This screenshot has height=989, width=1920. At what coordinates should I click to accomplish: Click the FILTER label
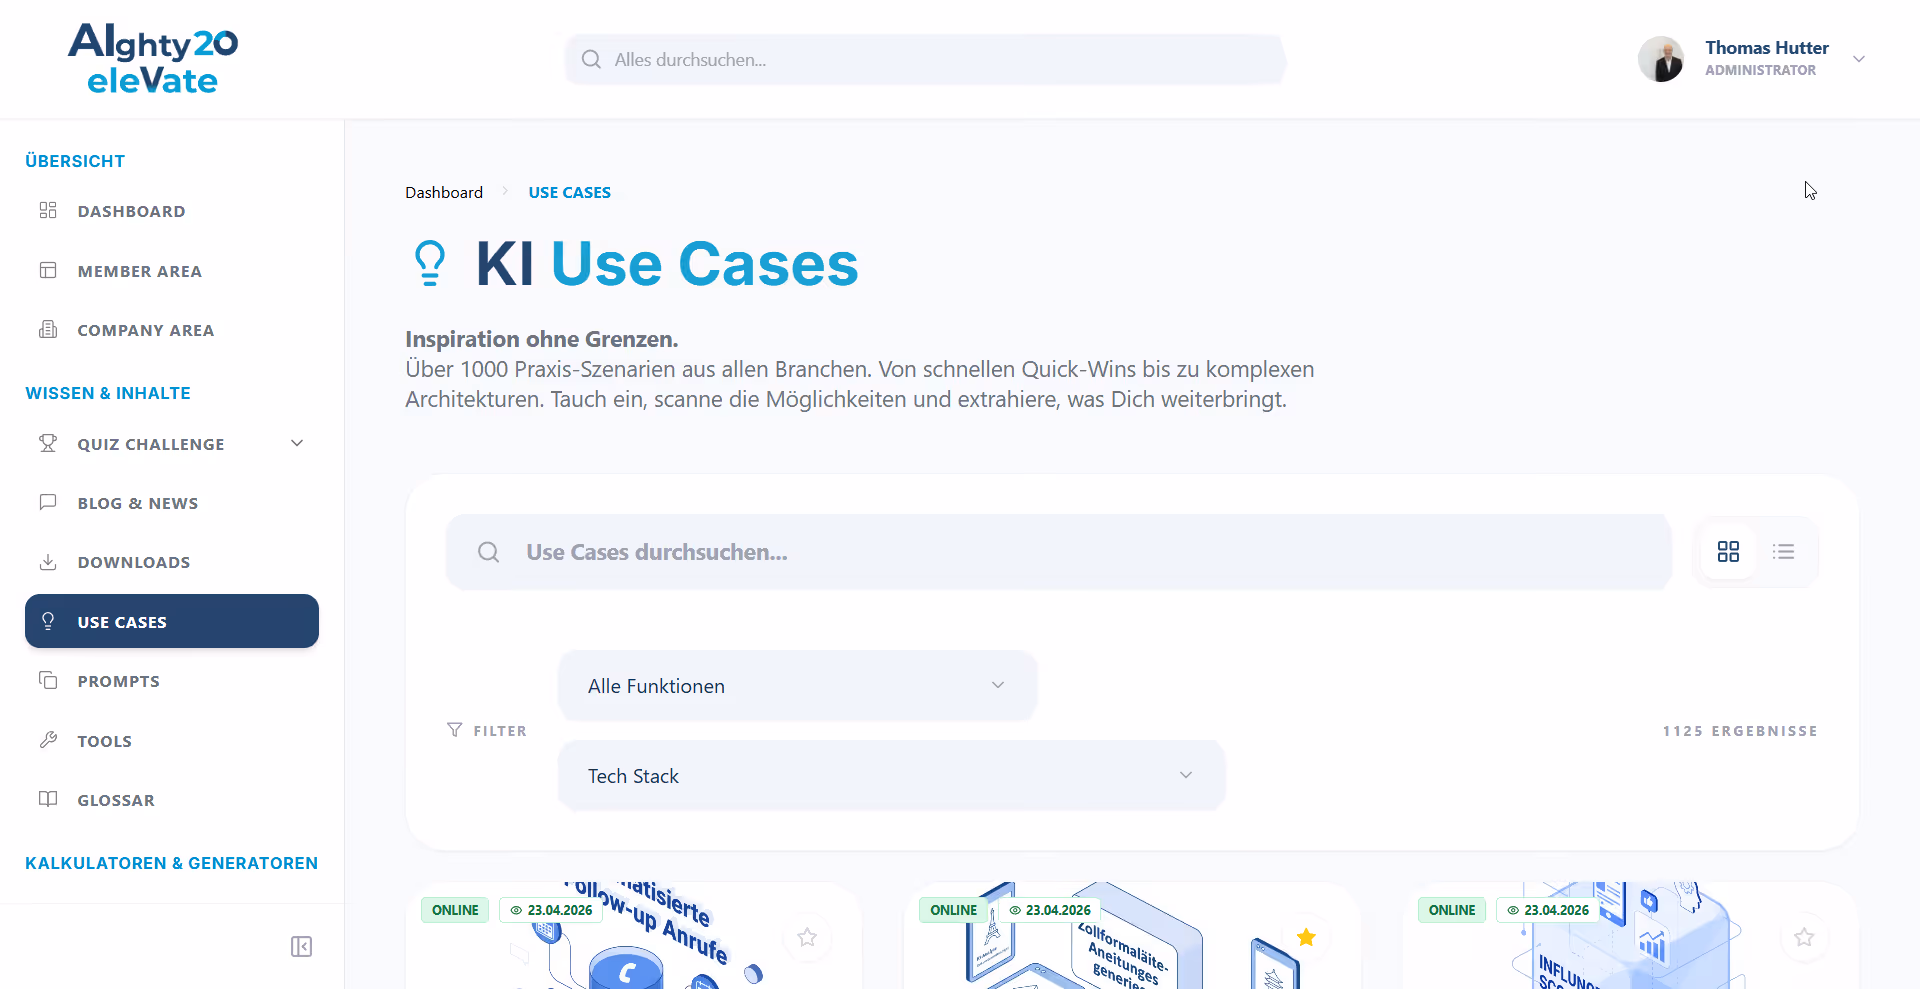pyautogui.click(x=500, y=731)
